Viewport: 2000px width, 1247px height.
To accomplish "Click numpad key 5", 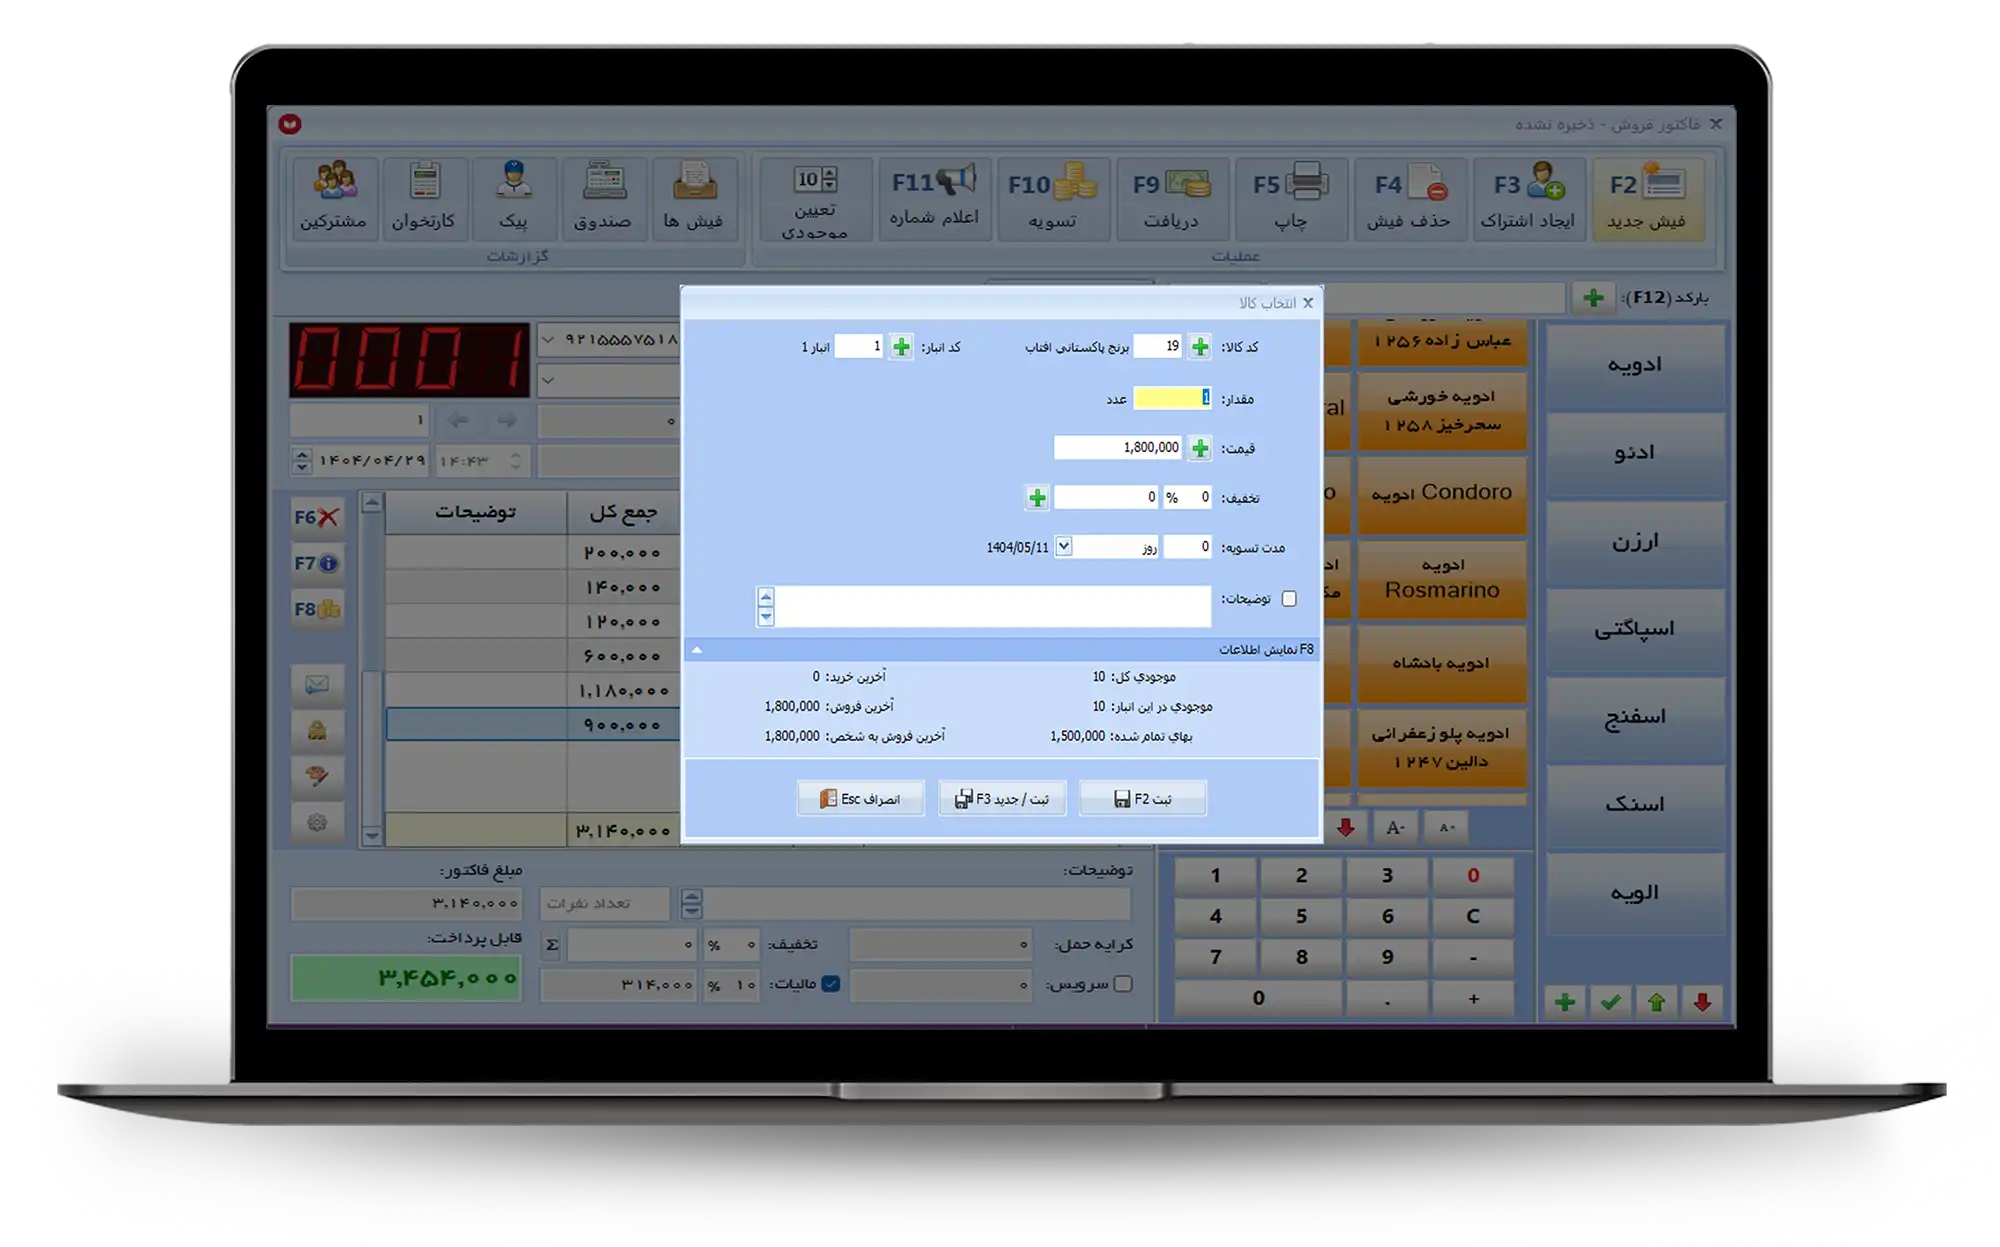I will 1301,916.
